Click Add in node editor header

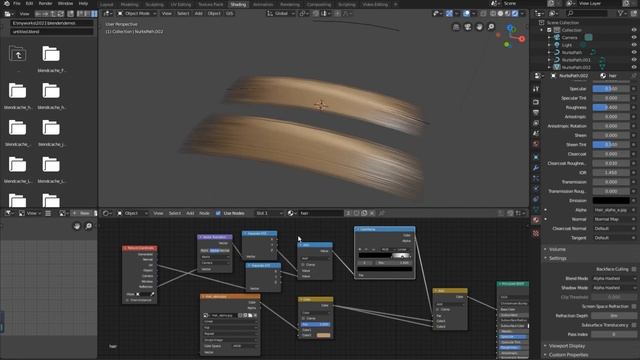[x=190, y=213]
